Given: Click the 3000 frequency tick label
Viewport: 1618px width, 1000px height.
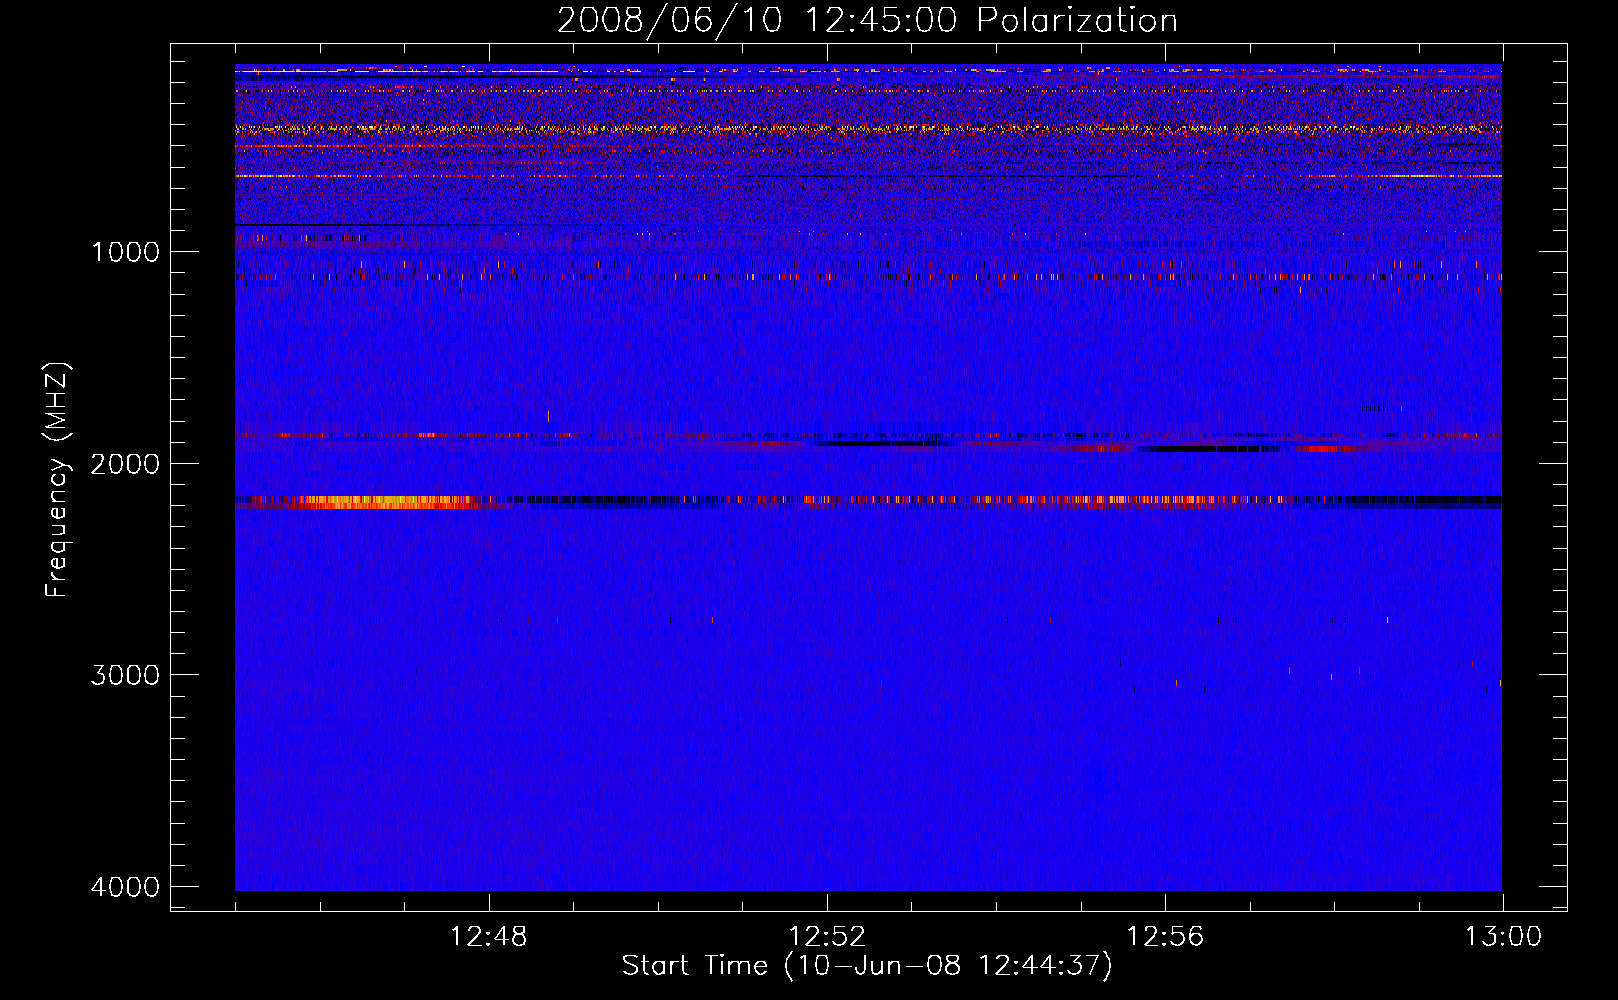Looking at the screenshot, I should 126,674.
